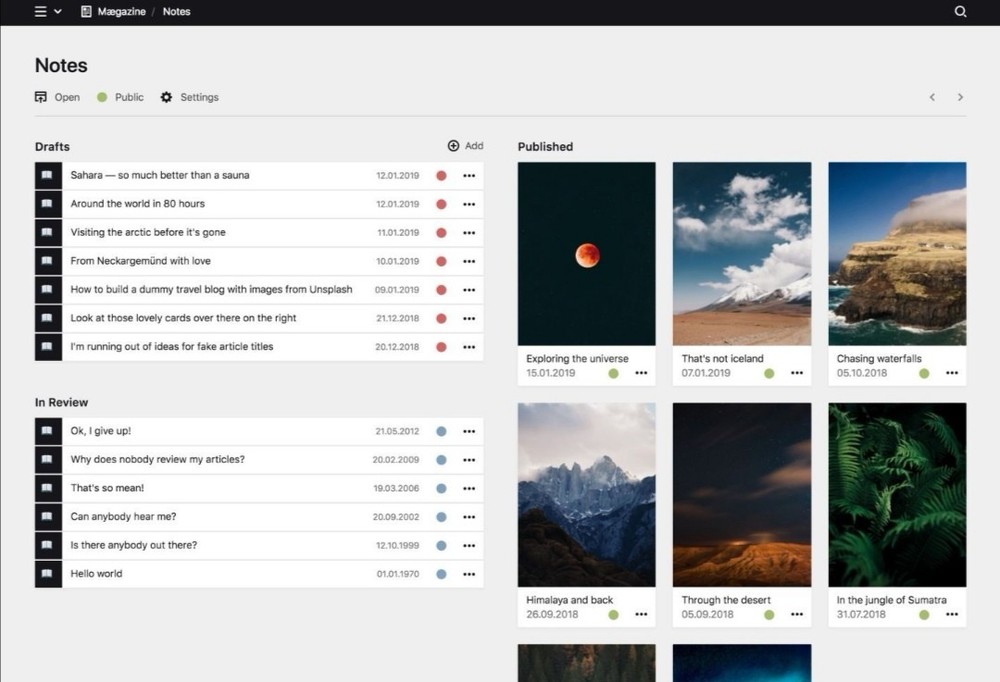Open the 'Why does nobody review my articles?' article
1000x682 pixels.
(157, 460)
